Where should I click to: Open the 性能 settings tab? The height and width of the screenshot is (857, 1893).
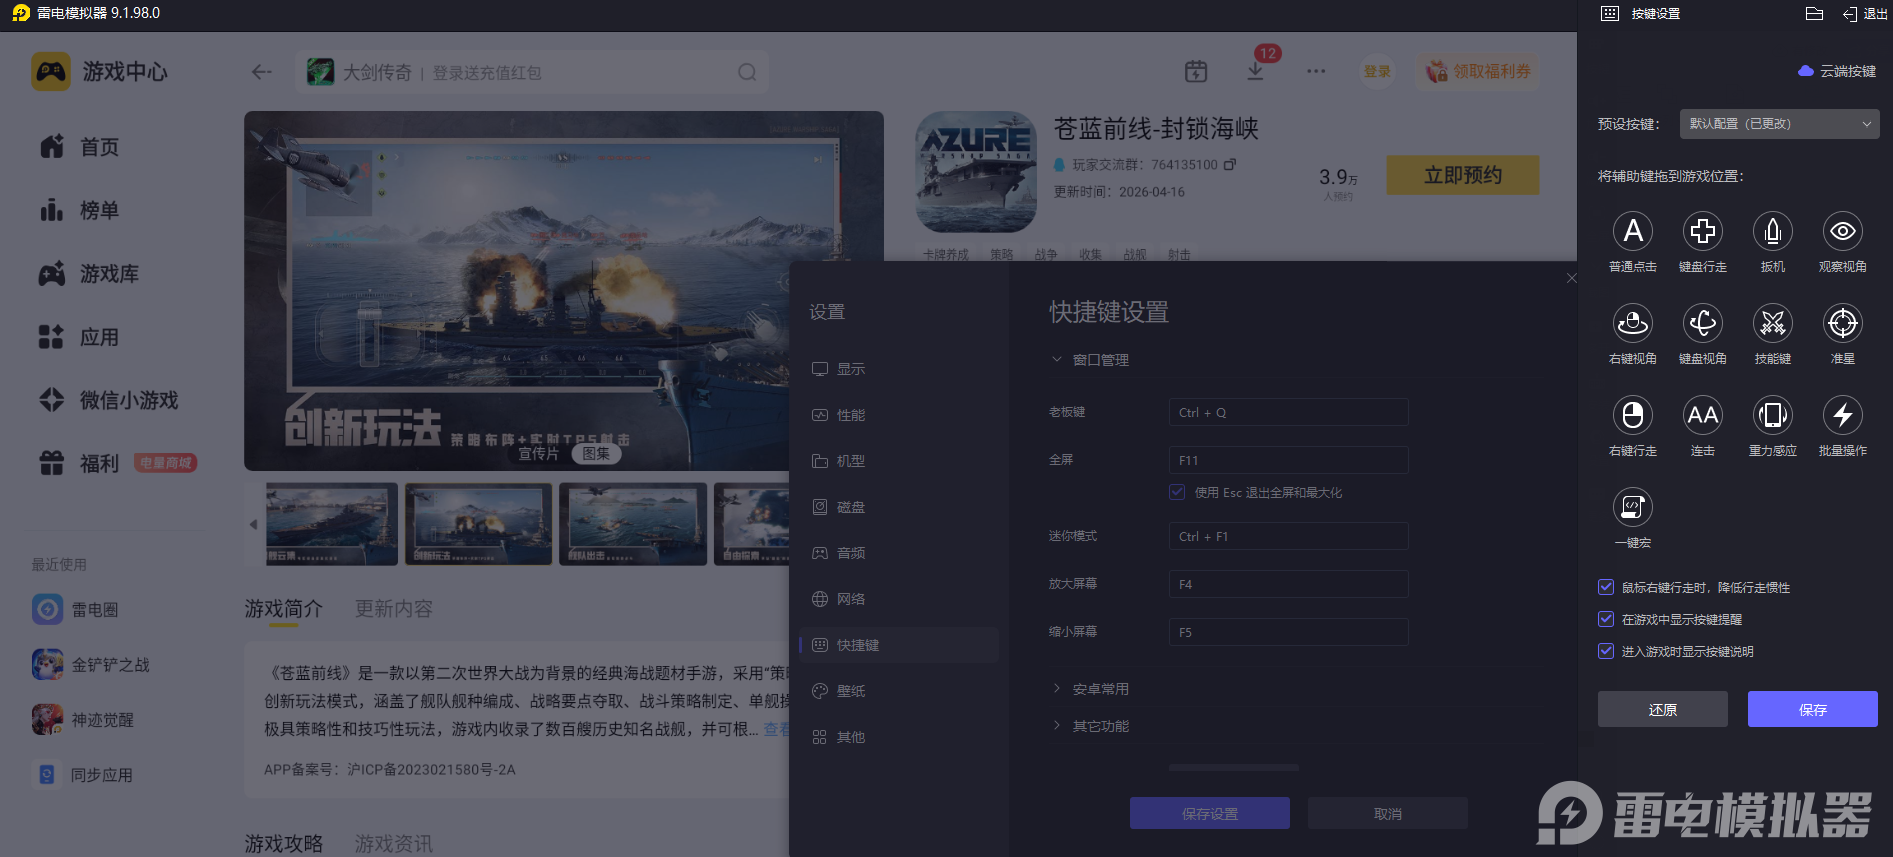[x=850, y=415]
